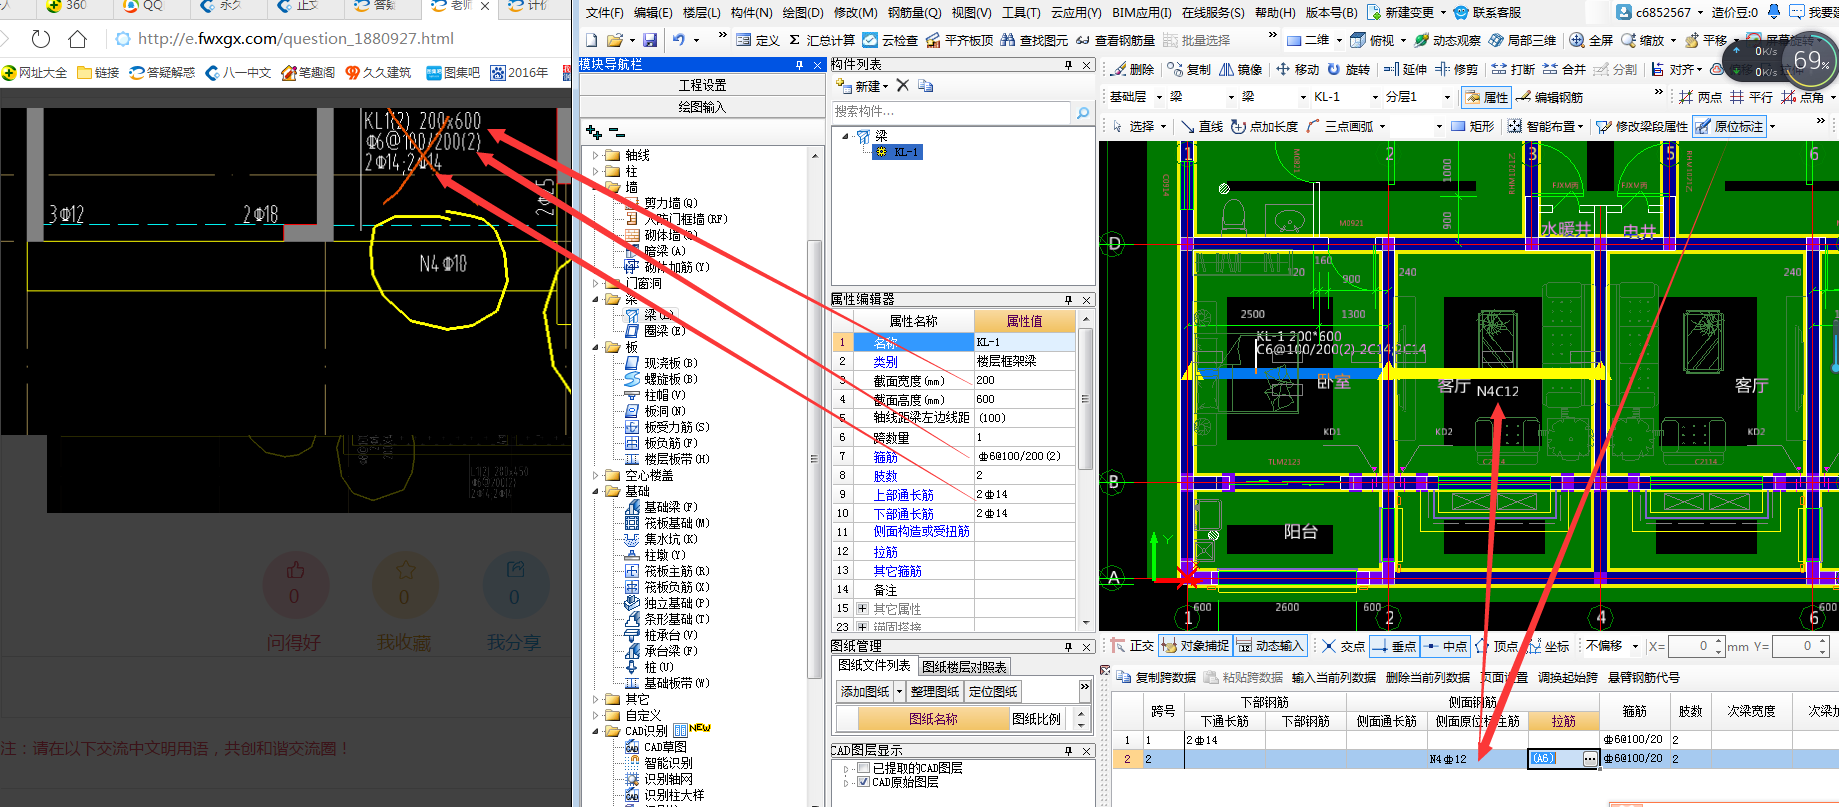1839x807 pixels.
Task: Click the 全屏 fullscreen tool
Action: tap(1591, 40)
